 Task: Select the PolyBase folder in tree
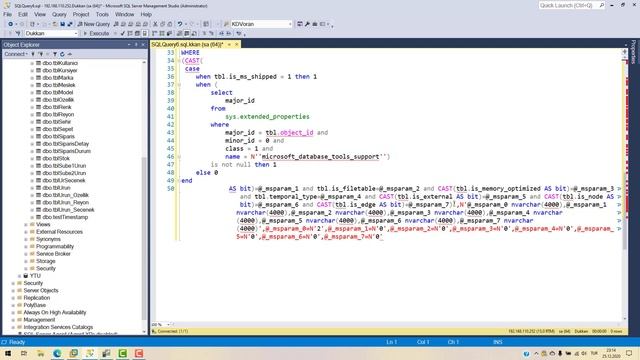pyautogui.click(x=34, y=305)
